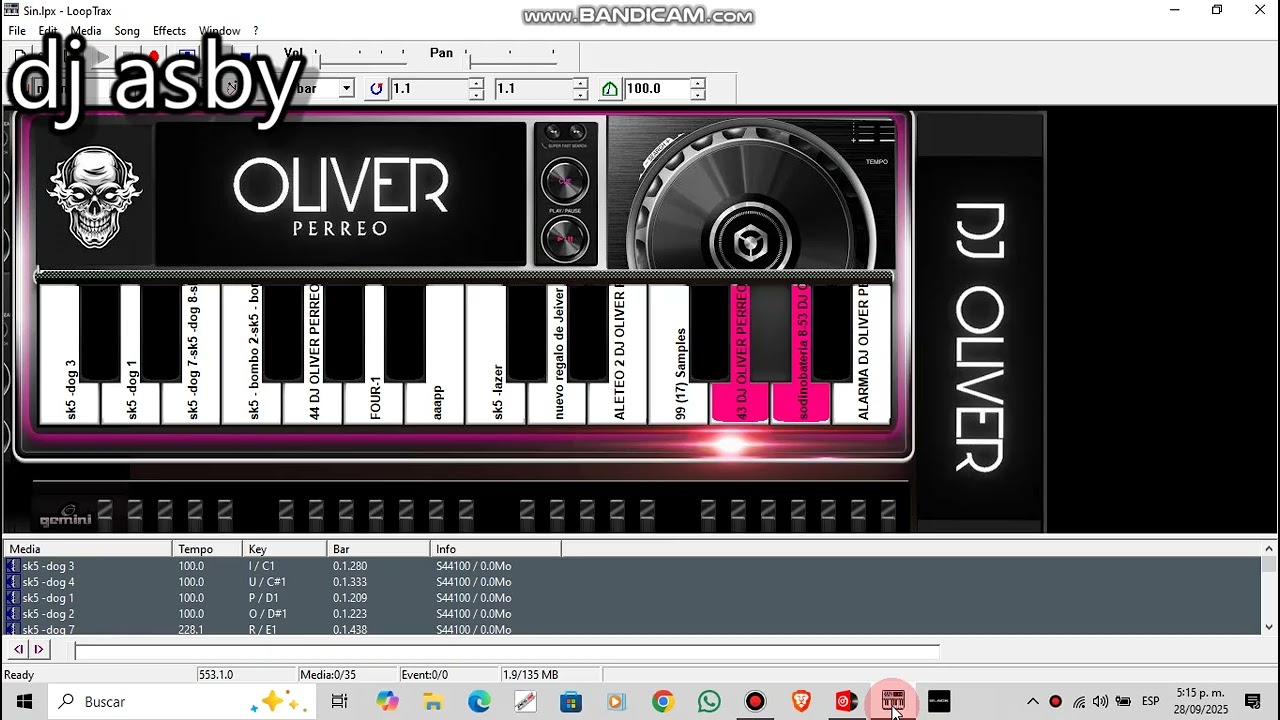
Task: Open the ? help menu
Action: (x=255, y=31)
